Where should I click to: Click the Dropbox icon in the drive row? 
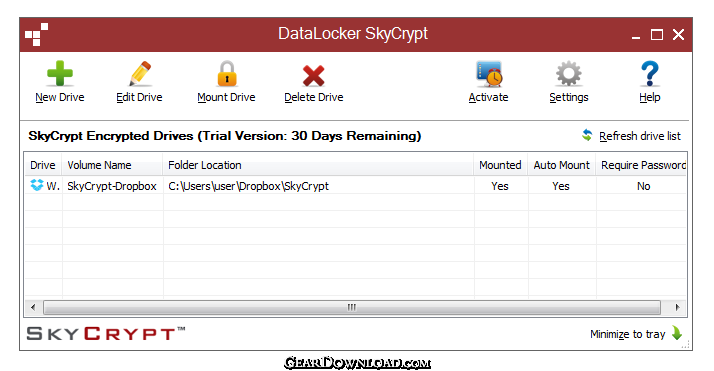pyautogui.click(x=36, y=185)
